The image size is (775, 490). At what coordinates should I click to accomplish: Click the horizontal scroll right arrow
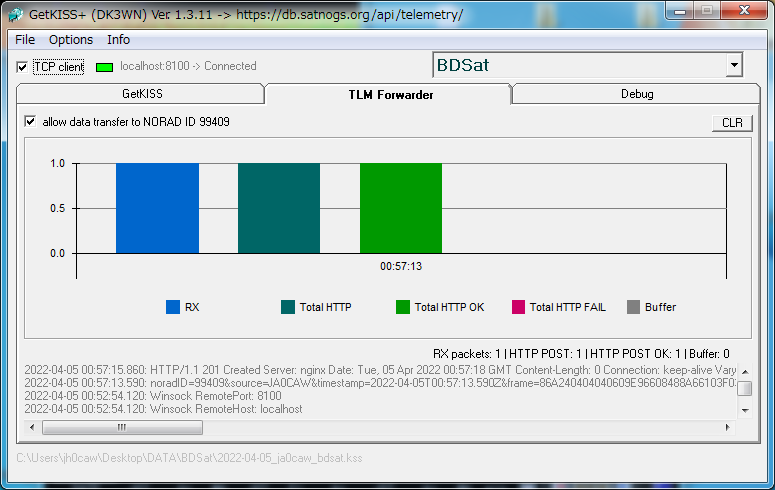[728, 427]
